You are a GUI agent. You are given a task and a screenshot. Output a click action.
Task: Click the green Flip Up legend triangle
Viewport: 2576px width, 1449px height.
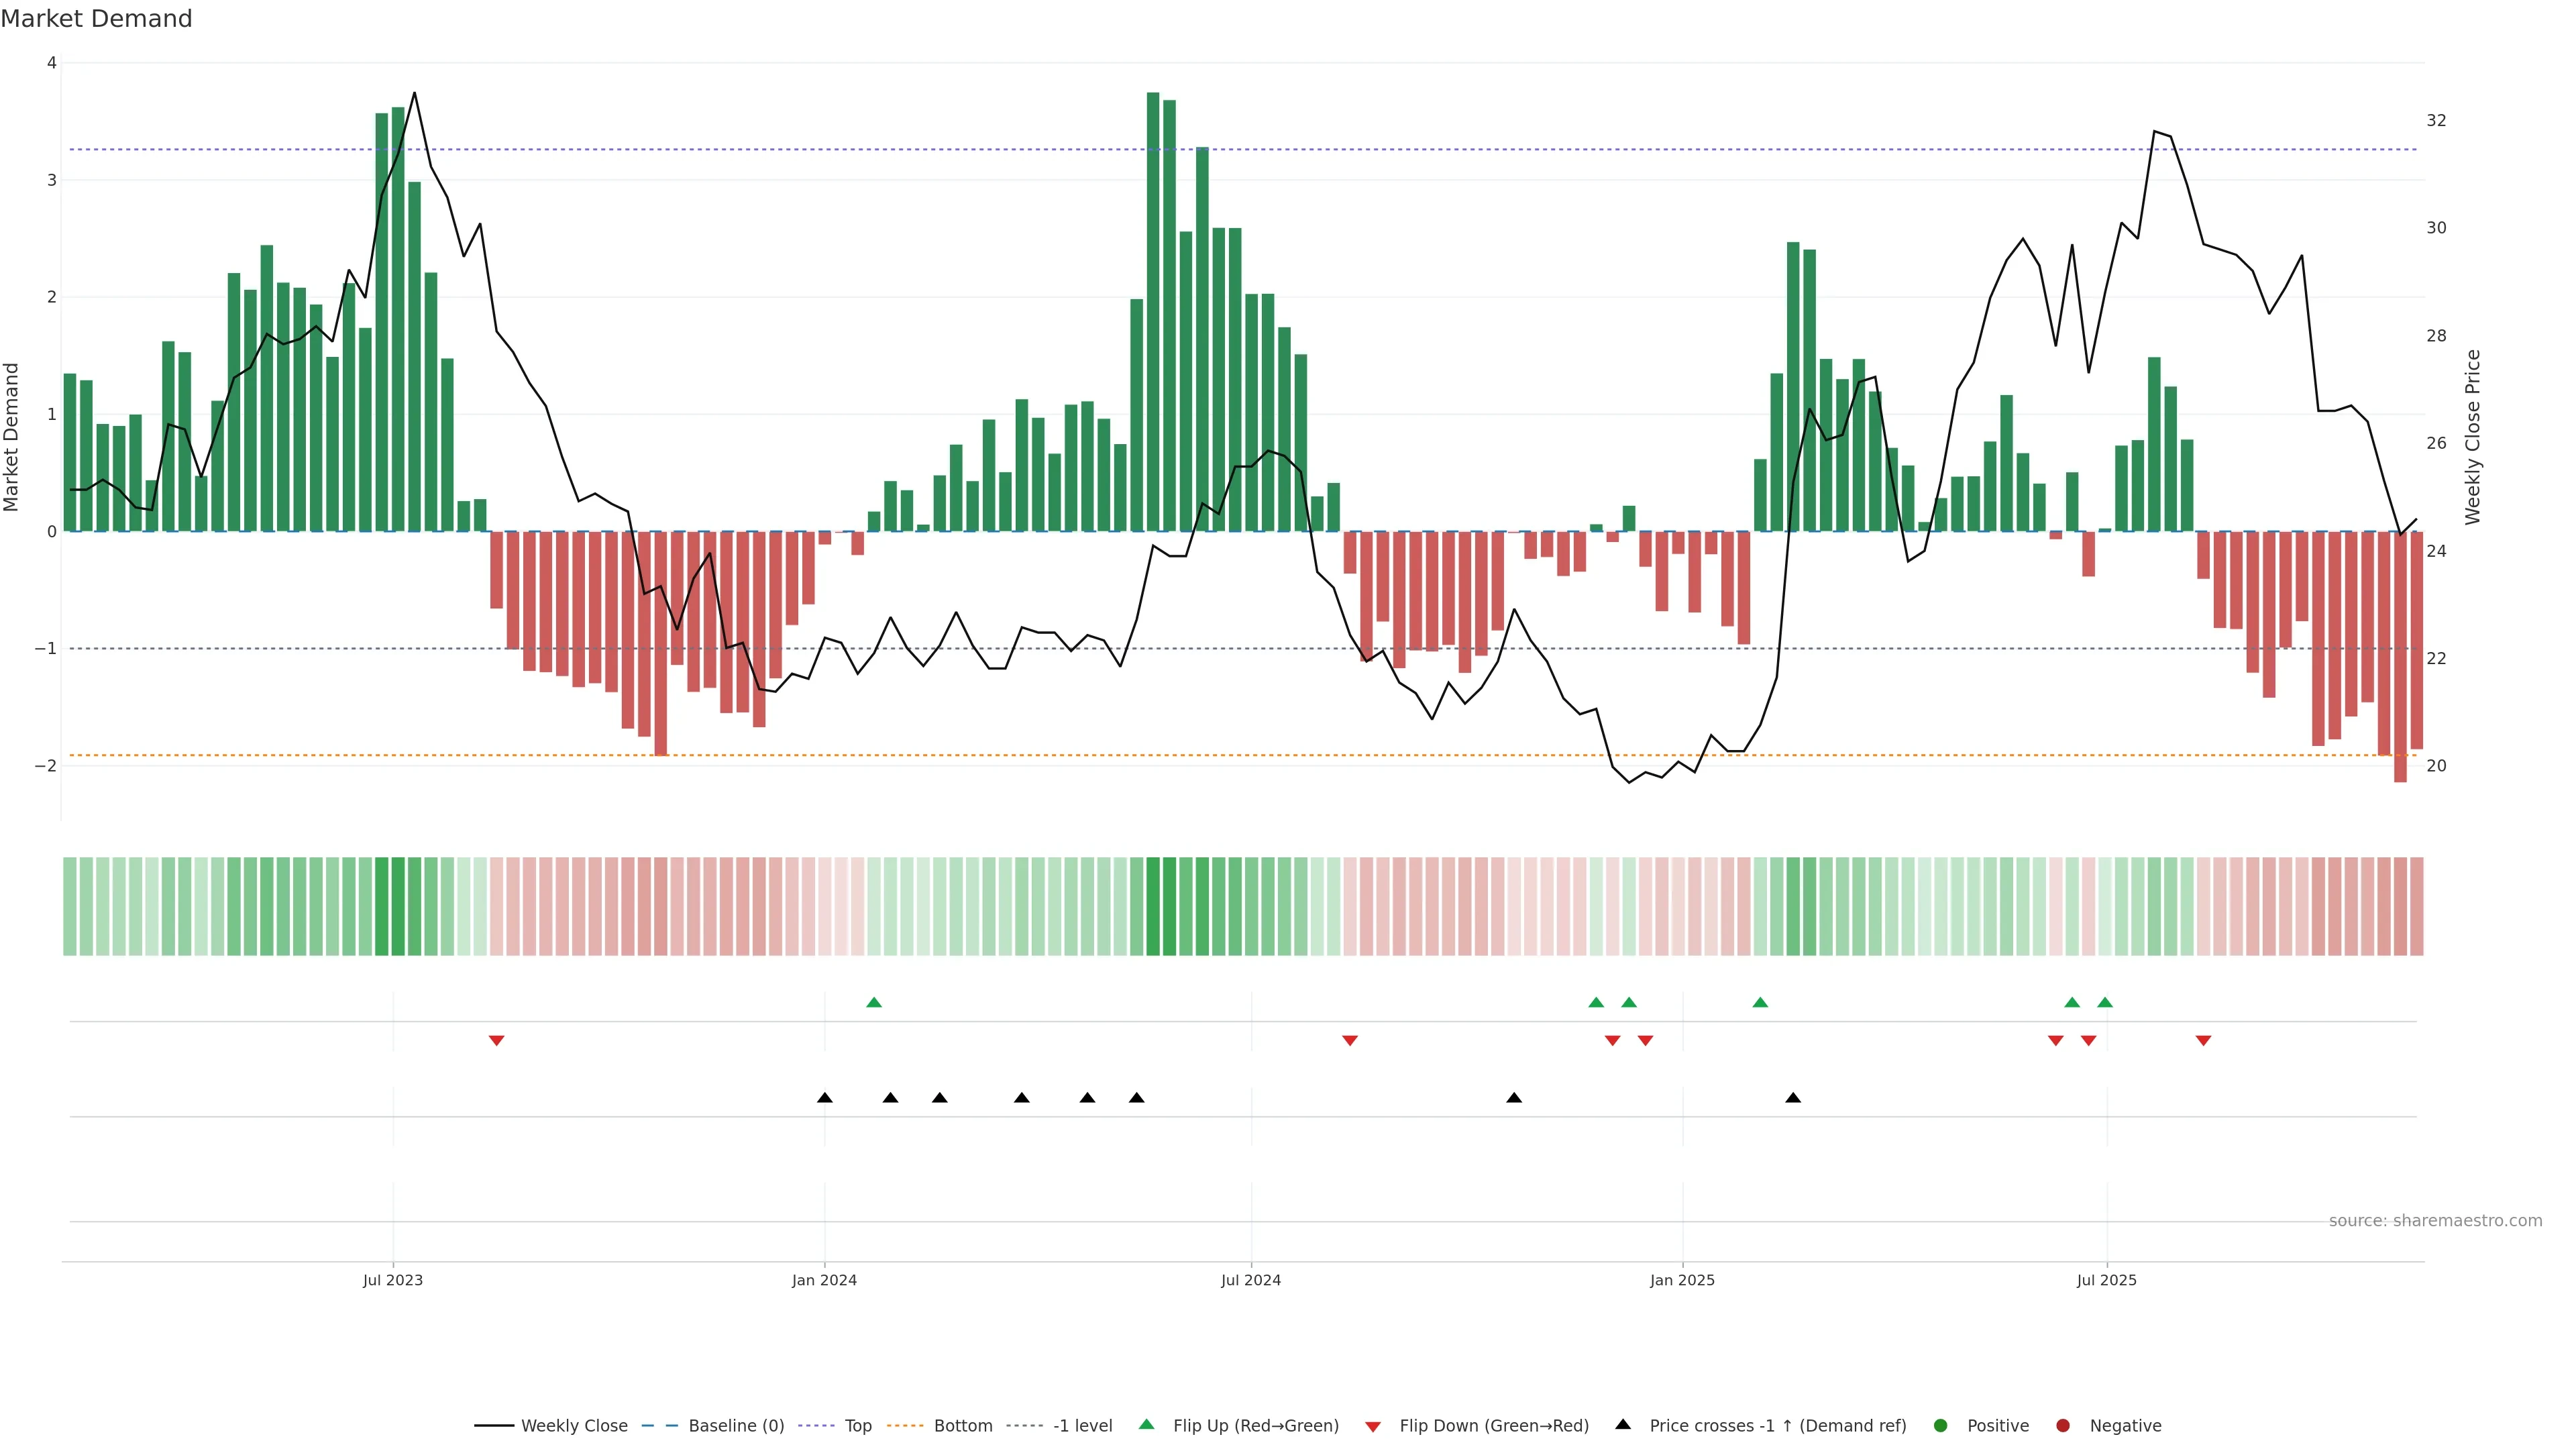[1146, 1424]
